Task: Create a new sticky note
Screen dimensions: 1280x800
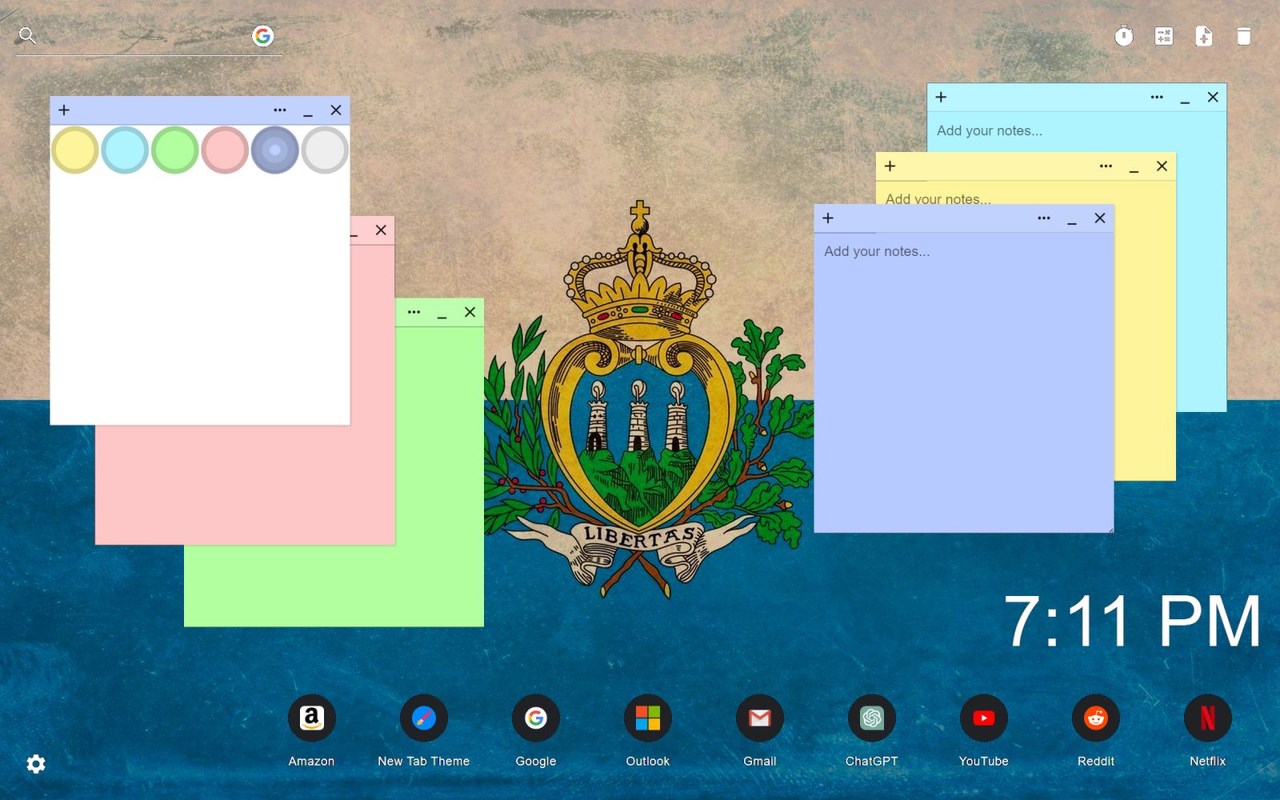Action: pos(1204,36)
